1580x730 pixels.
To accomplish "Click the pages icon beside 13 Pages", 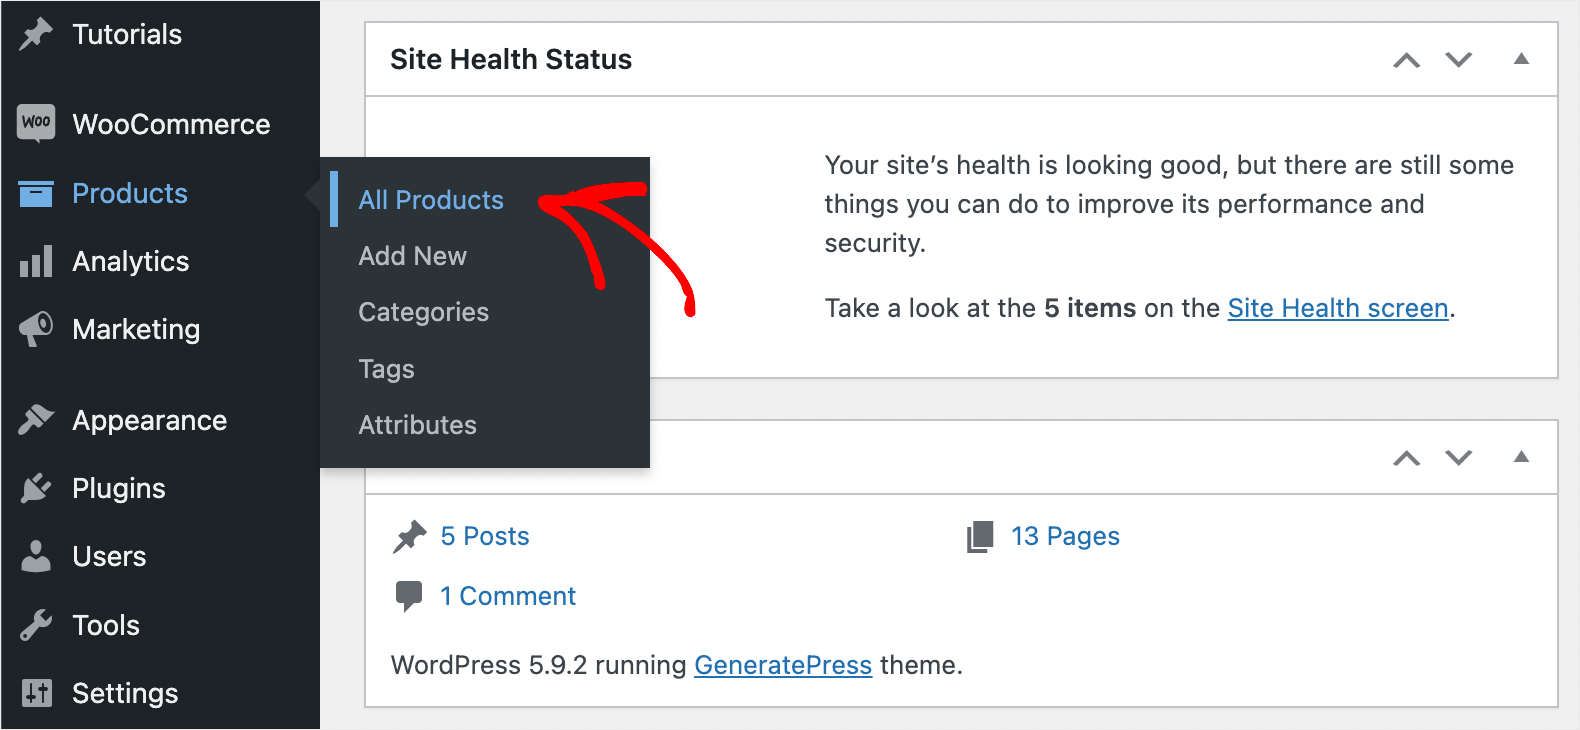I will click(980, 537).
